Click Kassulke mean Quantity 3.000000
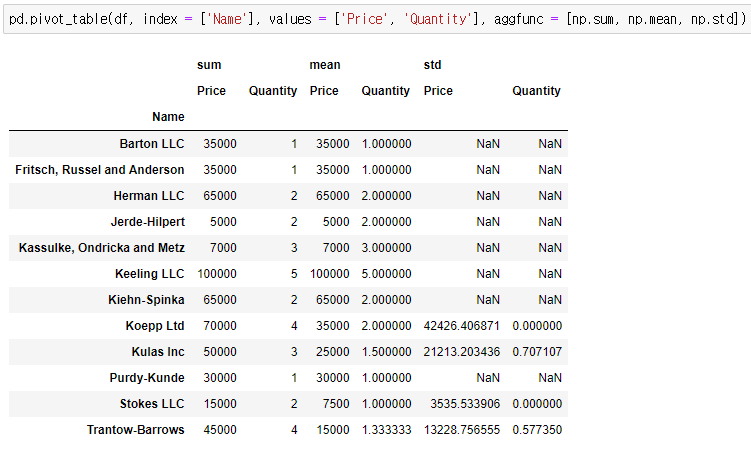 [387, 248]
